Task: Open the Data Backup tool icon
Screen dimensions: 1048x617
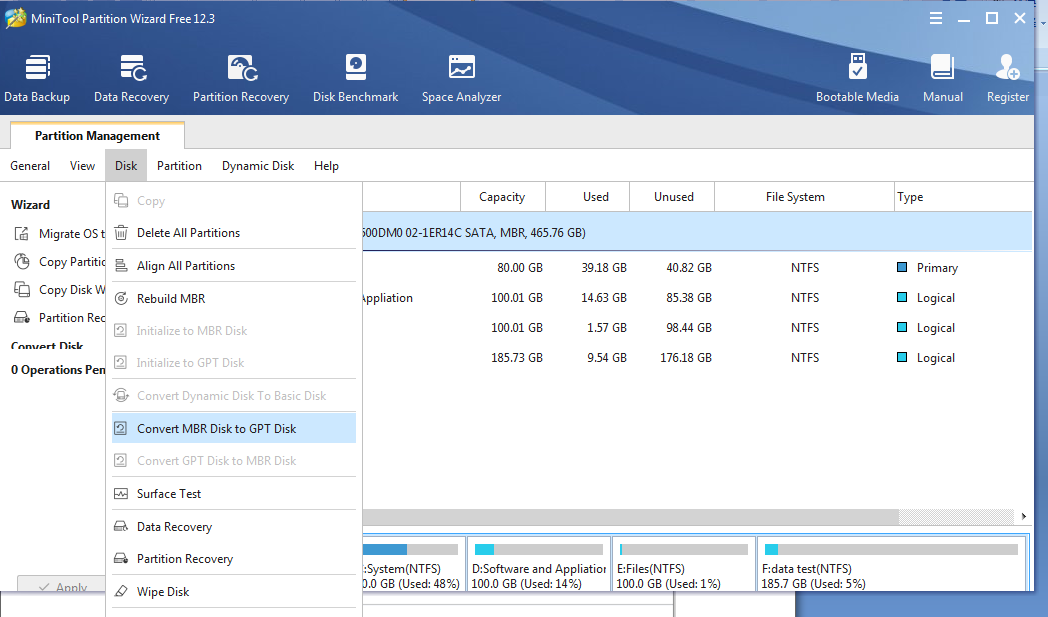Action: [x=37, y=68]
